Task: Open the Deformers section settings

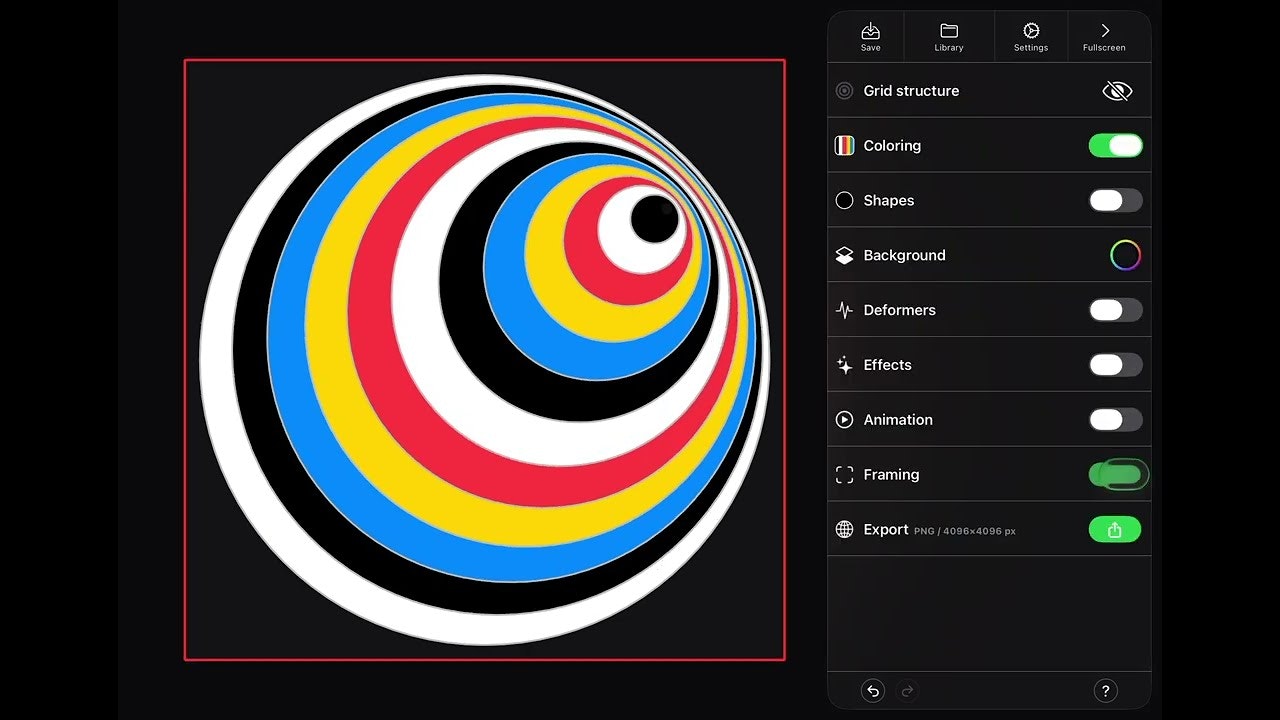Action: [x=898, y=310]
